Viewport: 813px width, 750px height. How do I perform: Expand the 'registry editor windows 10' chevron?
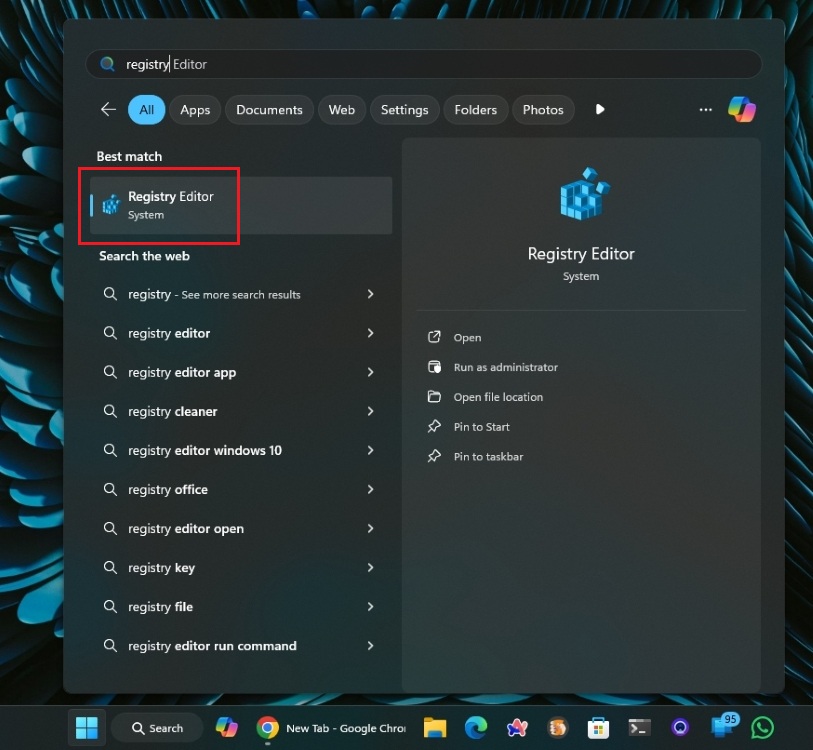click(370, 450)
